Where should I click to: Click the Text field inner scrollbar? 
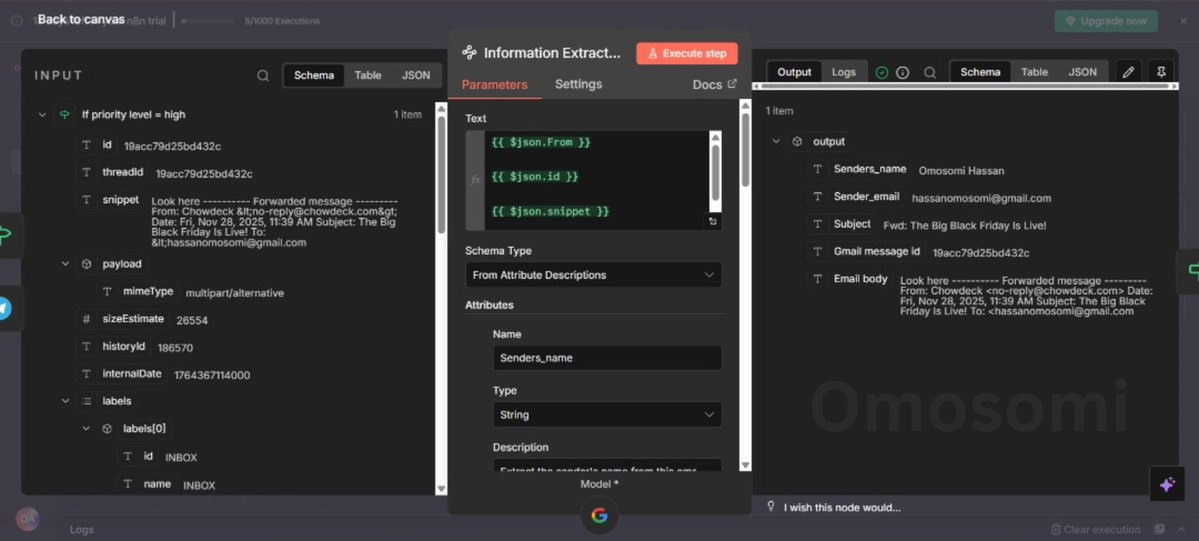click(715, 171)
